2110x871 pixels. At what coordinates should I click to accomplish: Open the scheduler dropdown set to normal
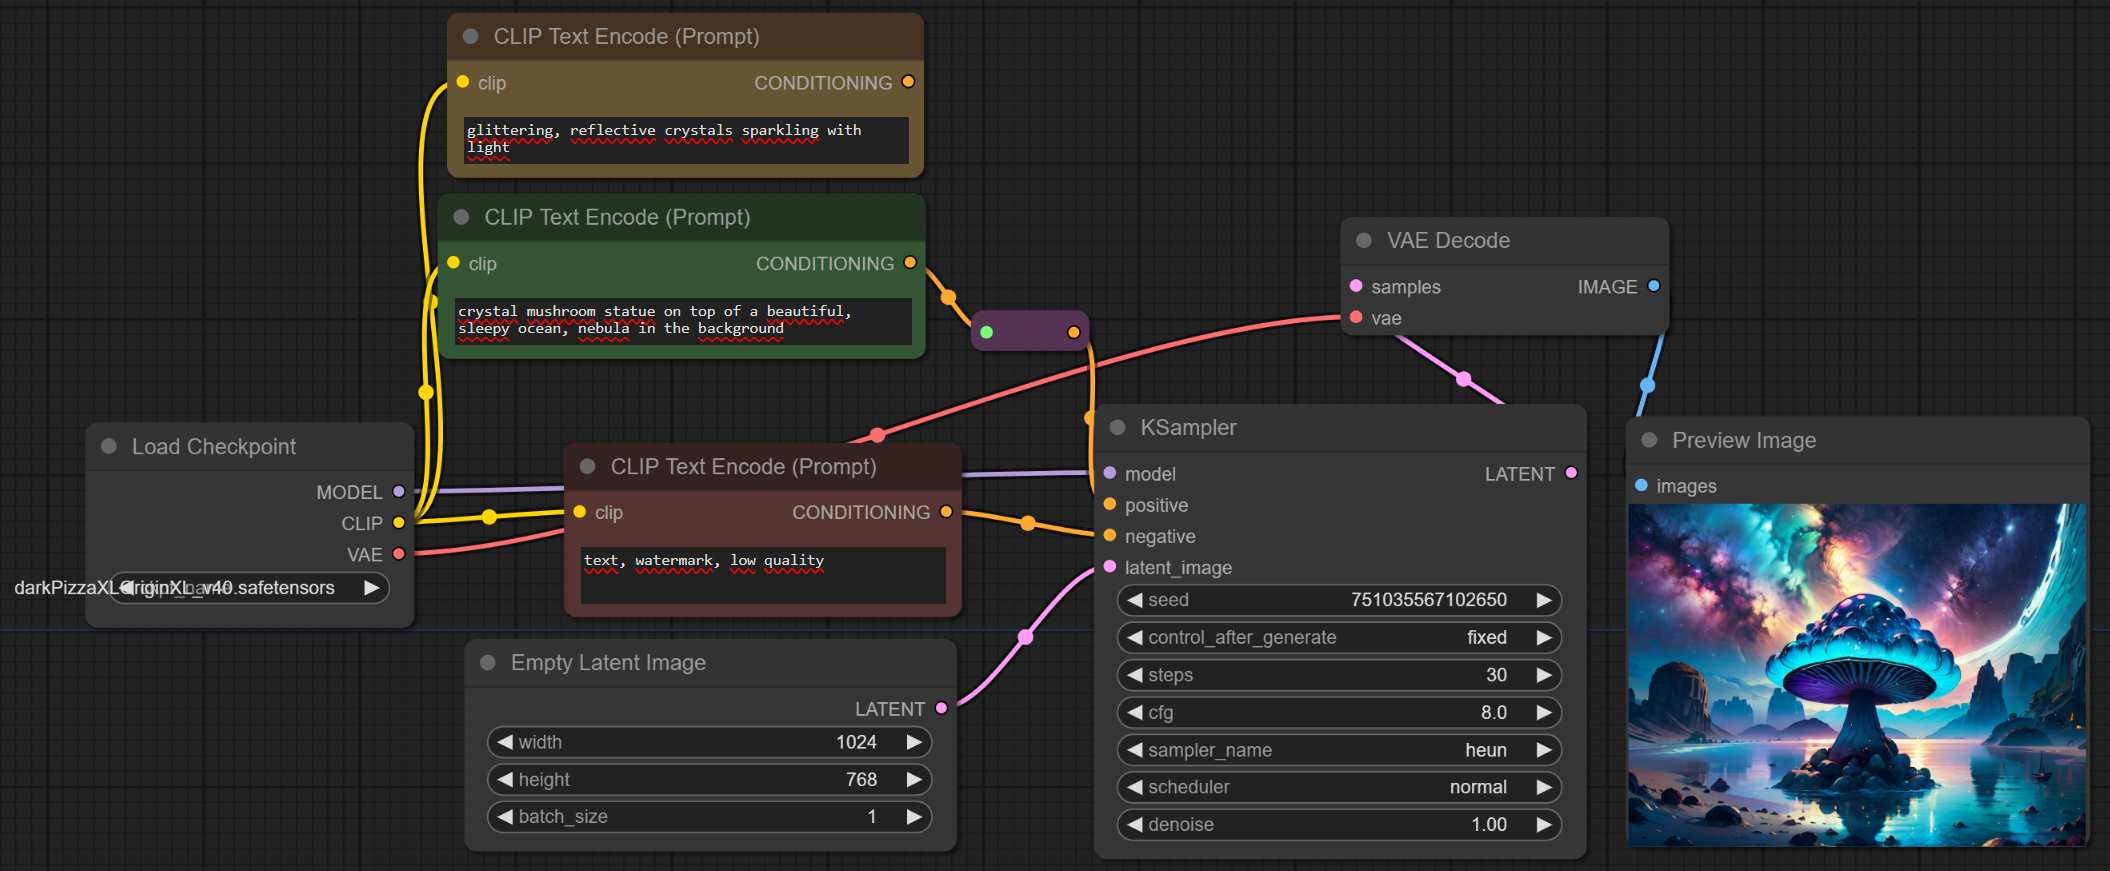pyautogui.click(x=1338, y=787)
